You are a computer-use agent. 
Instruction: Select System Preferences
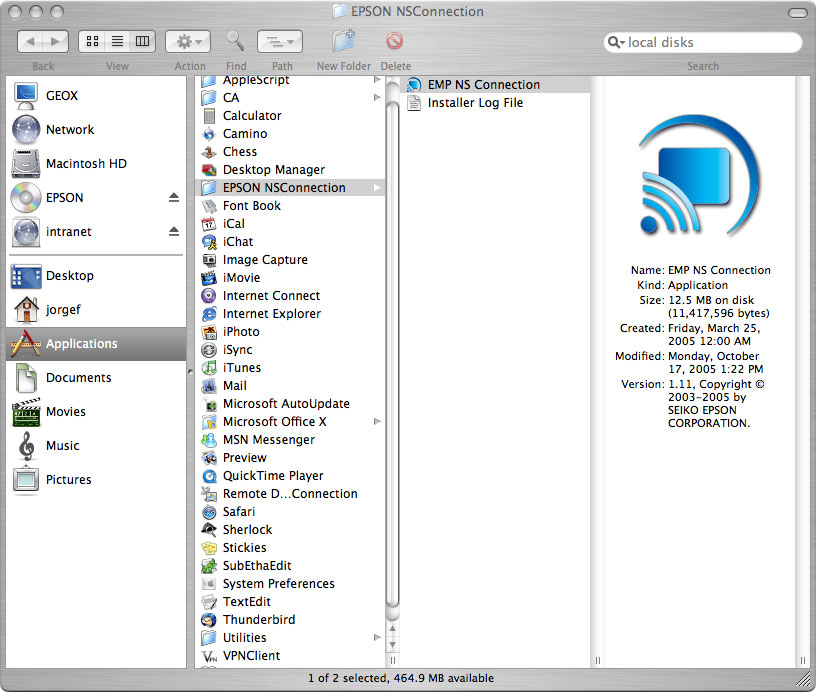[290, 584]
